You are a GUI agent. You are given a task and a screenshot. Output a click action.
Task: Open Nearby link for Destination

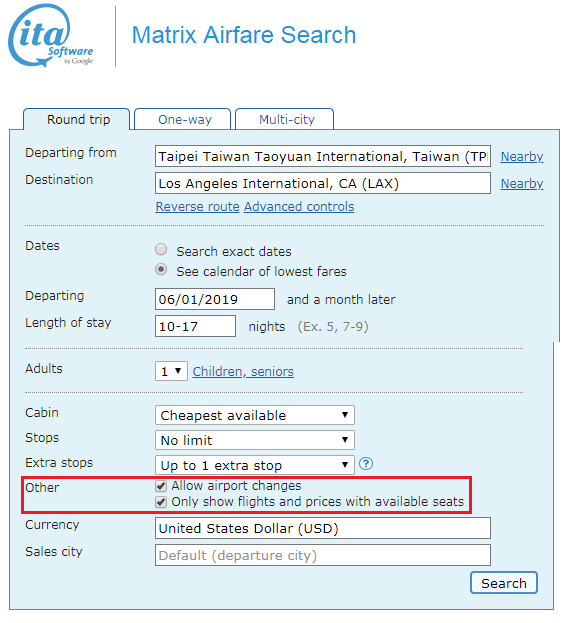tap(522, 184)
